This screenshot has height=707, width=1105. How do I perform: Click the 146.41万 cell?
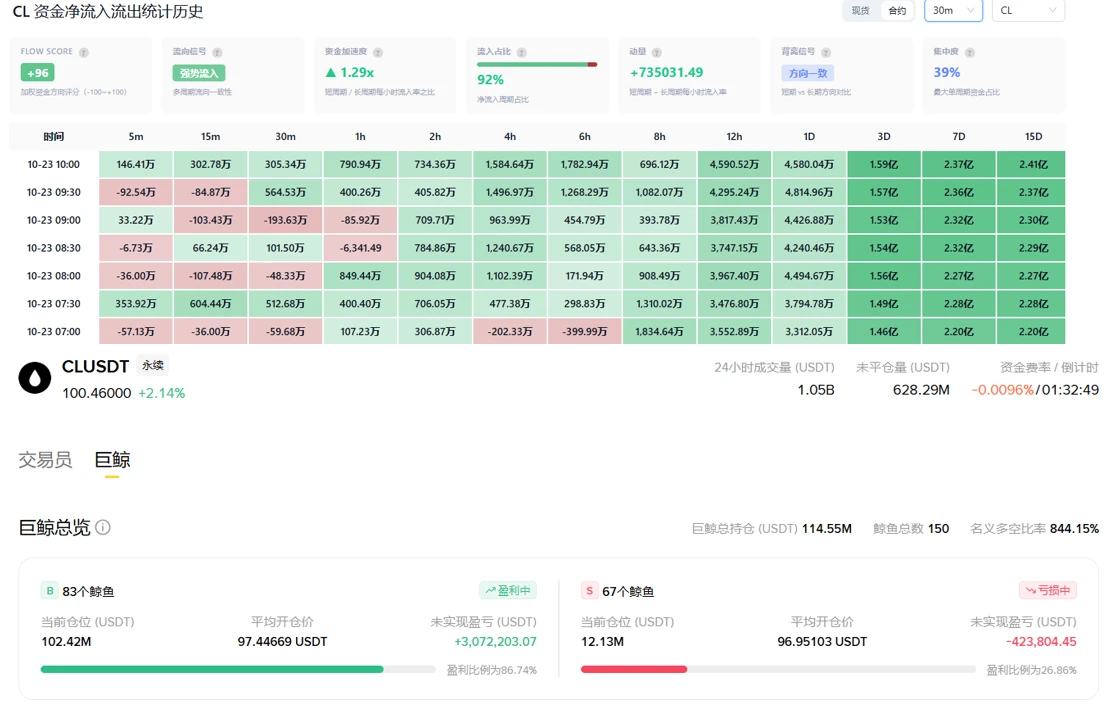point(136,164)
